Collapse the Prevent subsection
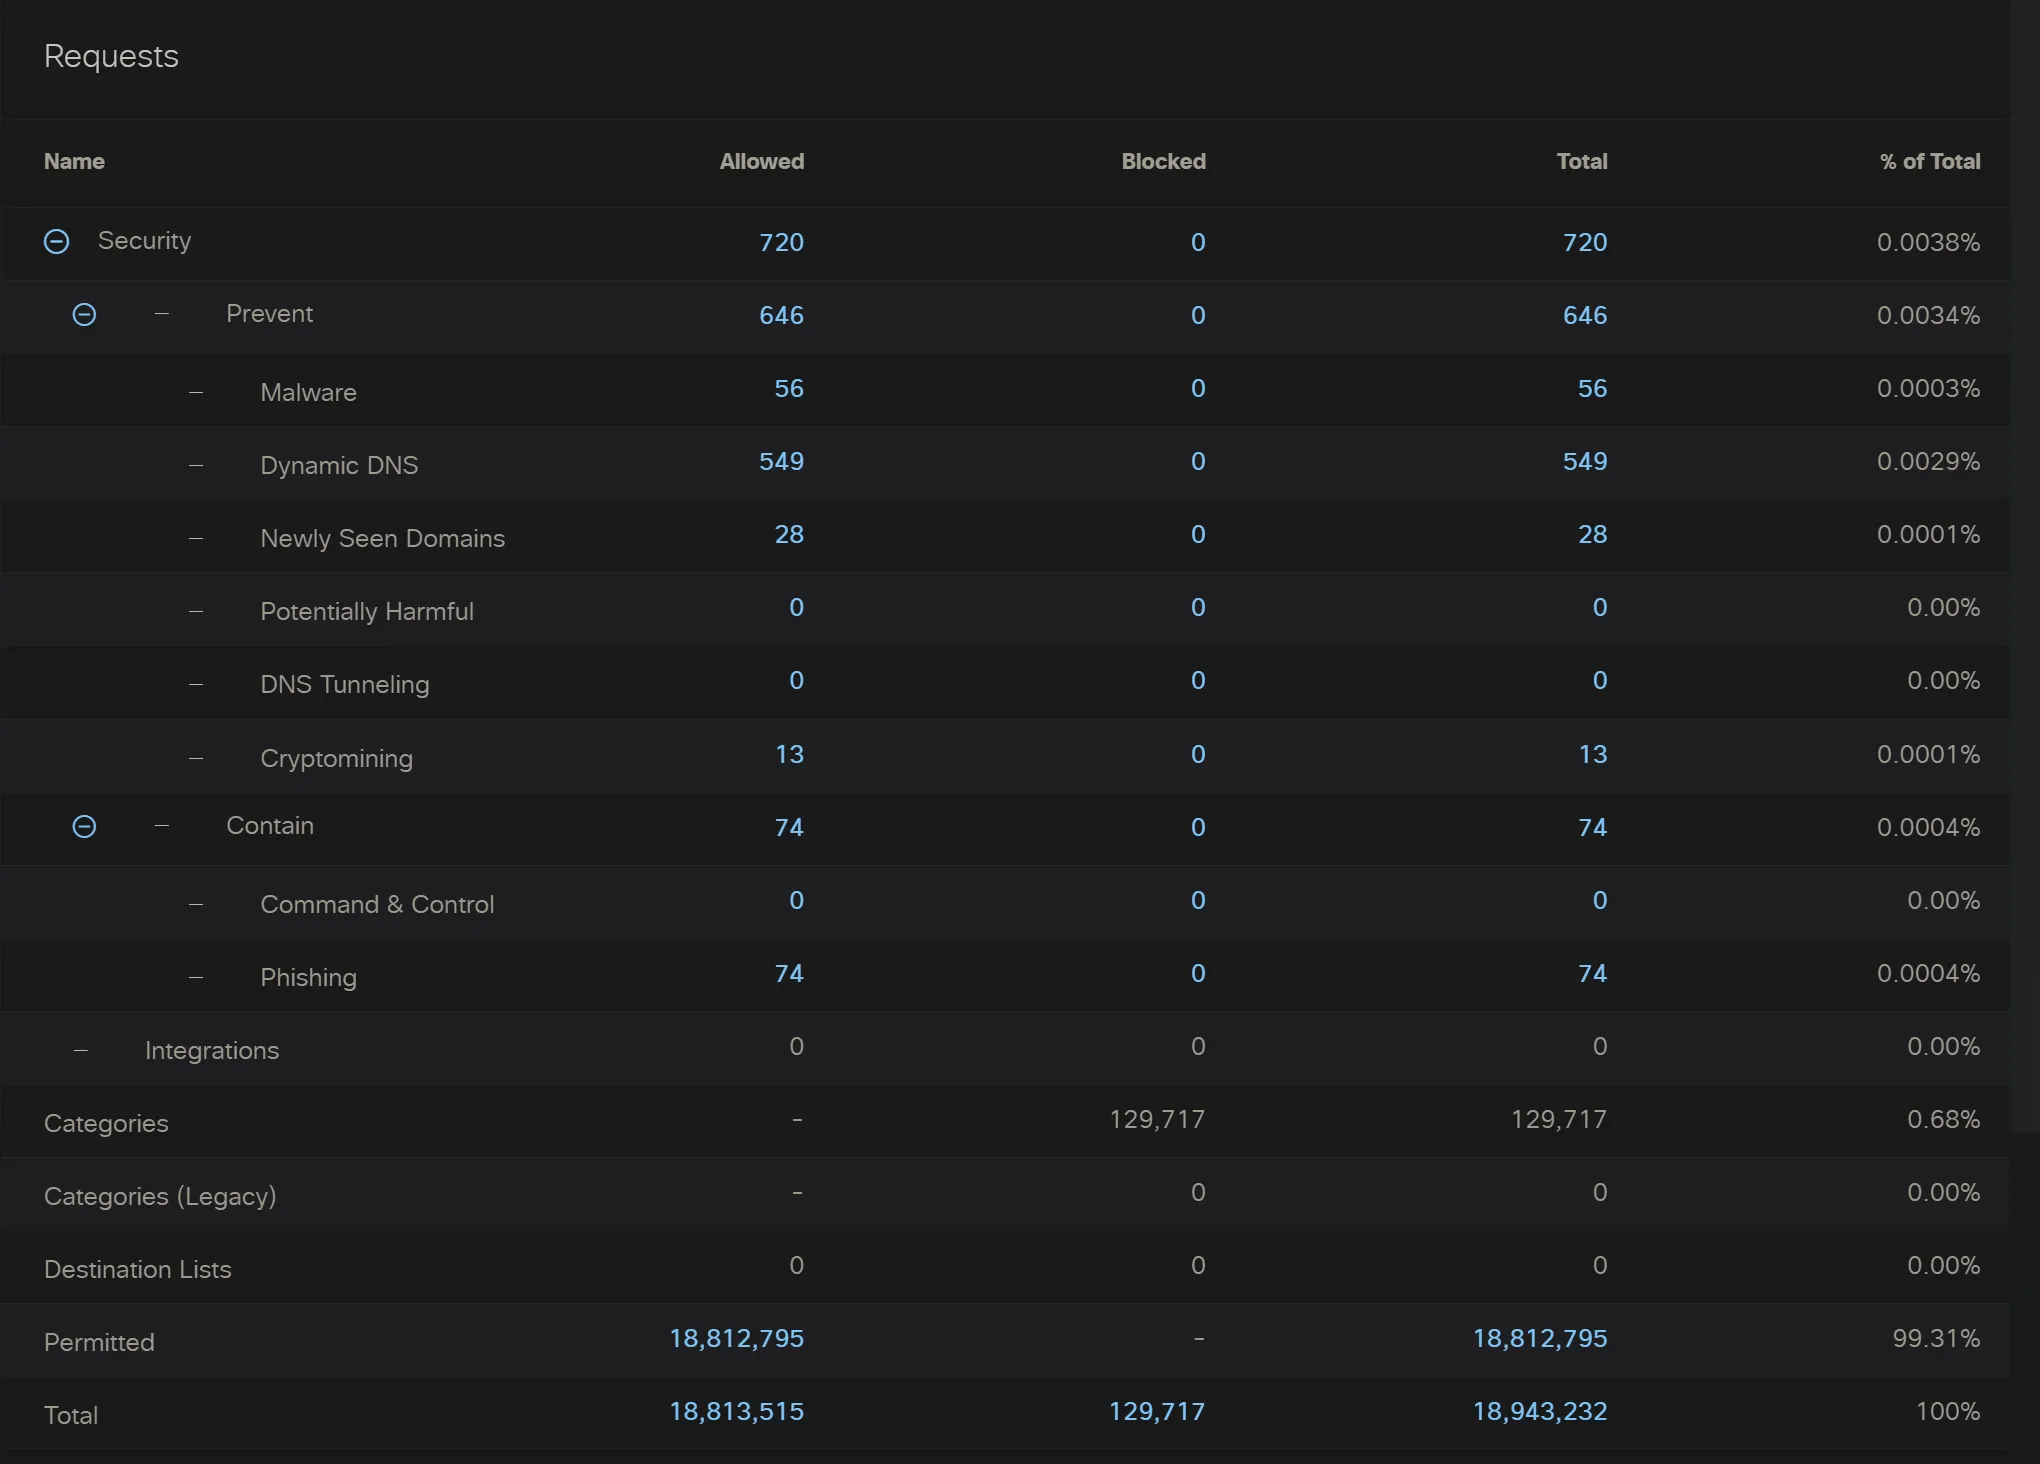 click(x=85, y=315)
